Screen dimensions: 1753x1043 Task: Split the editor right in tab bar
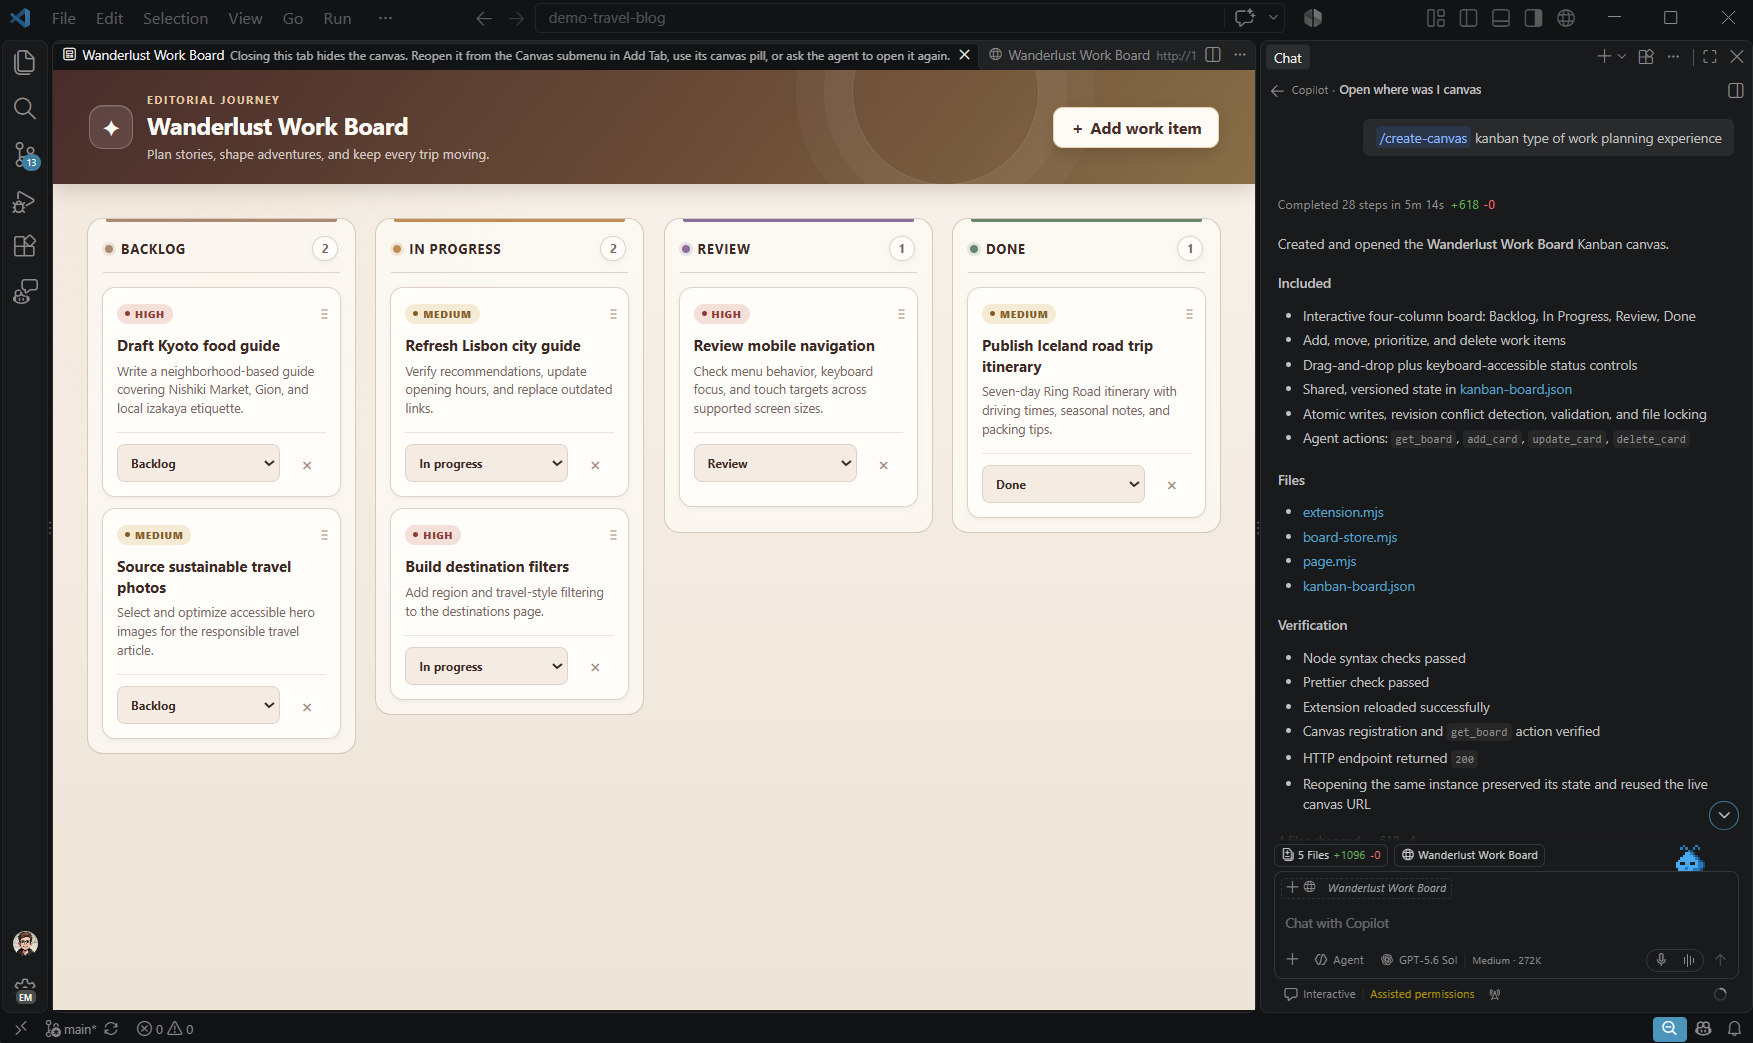[1213, 55]
